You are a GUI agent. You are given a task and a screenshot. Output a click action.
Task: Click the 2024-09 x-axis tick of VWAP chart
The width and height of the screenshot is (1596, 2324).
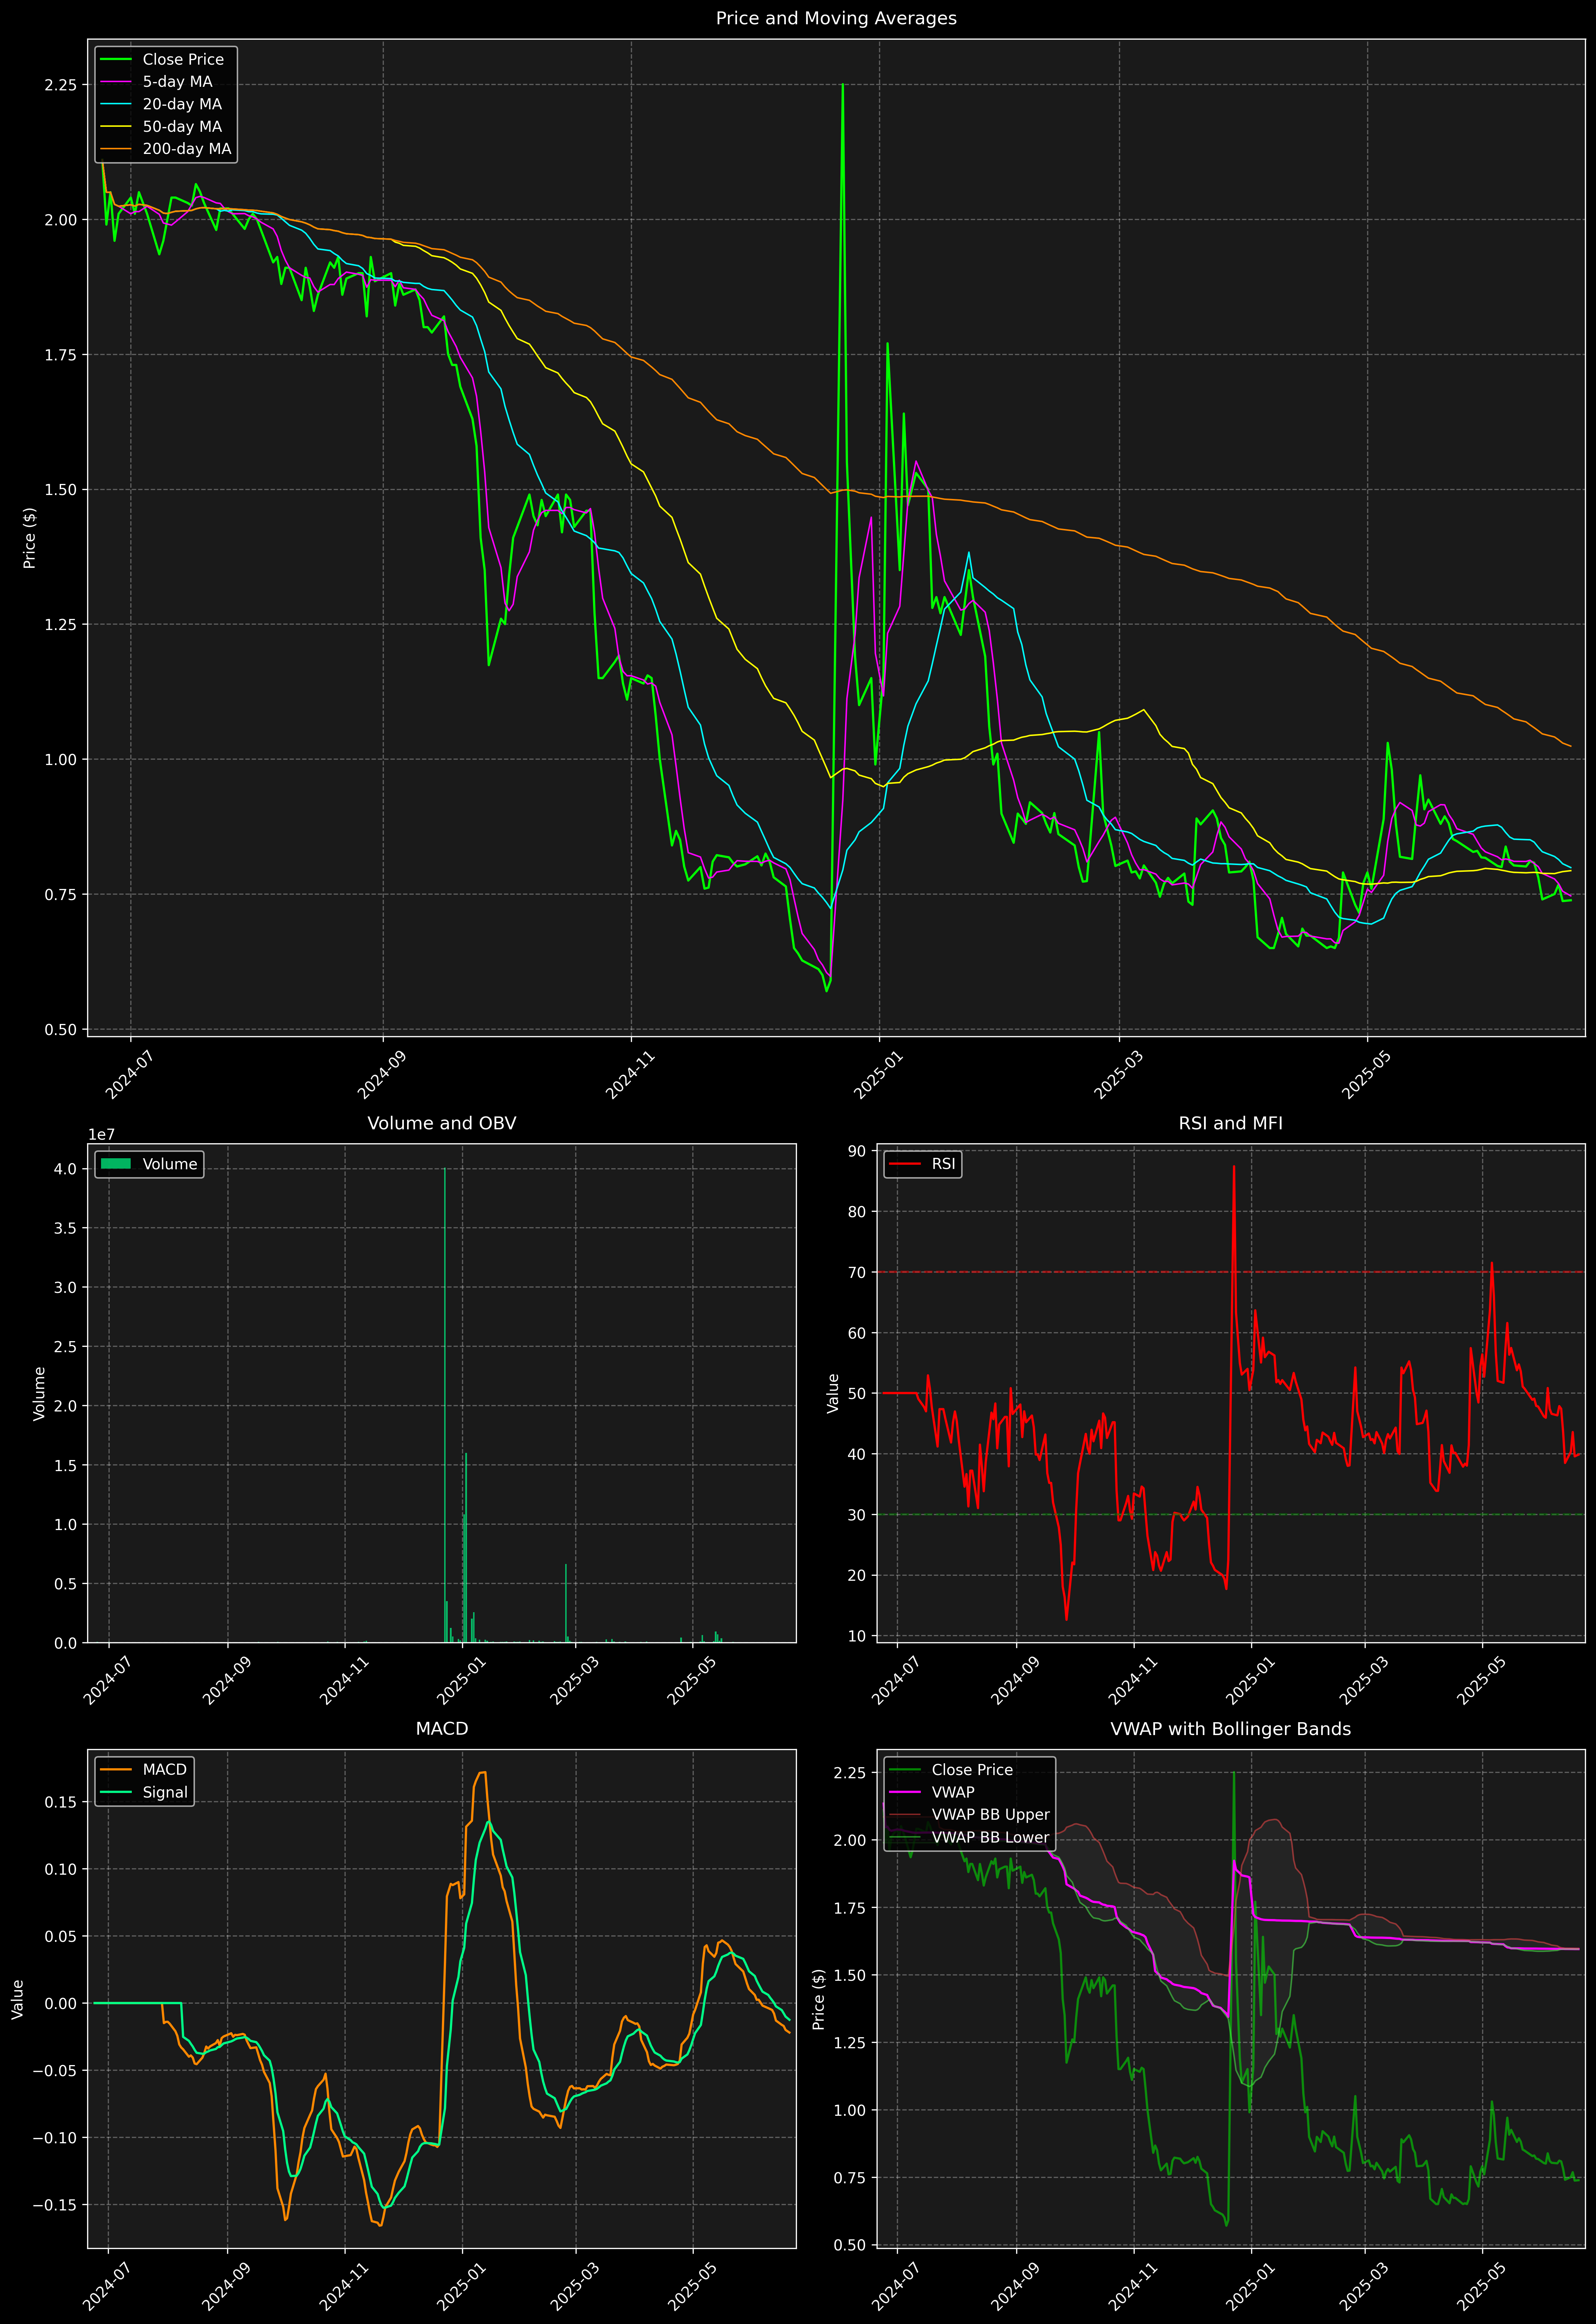click(1015, 2286)
